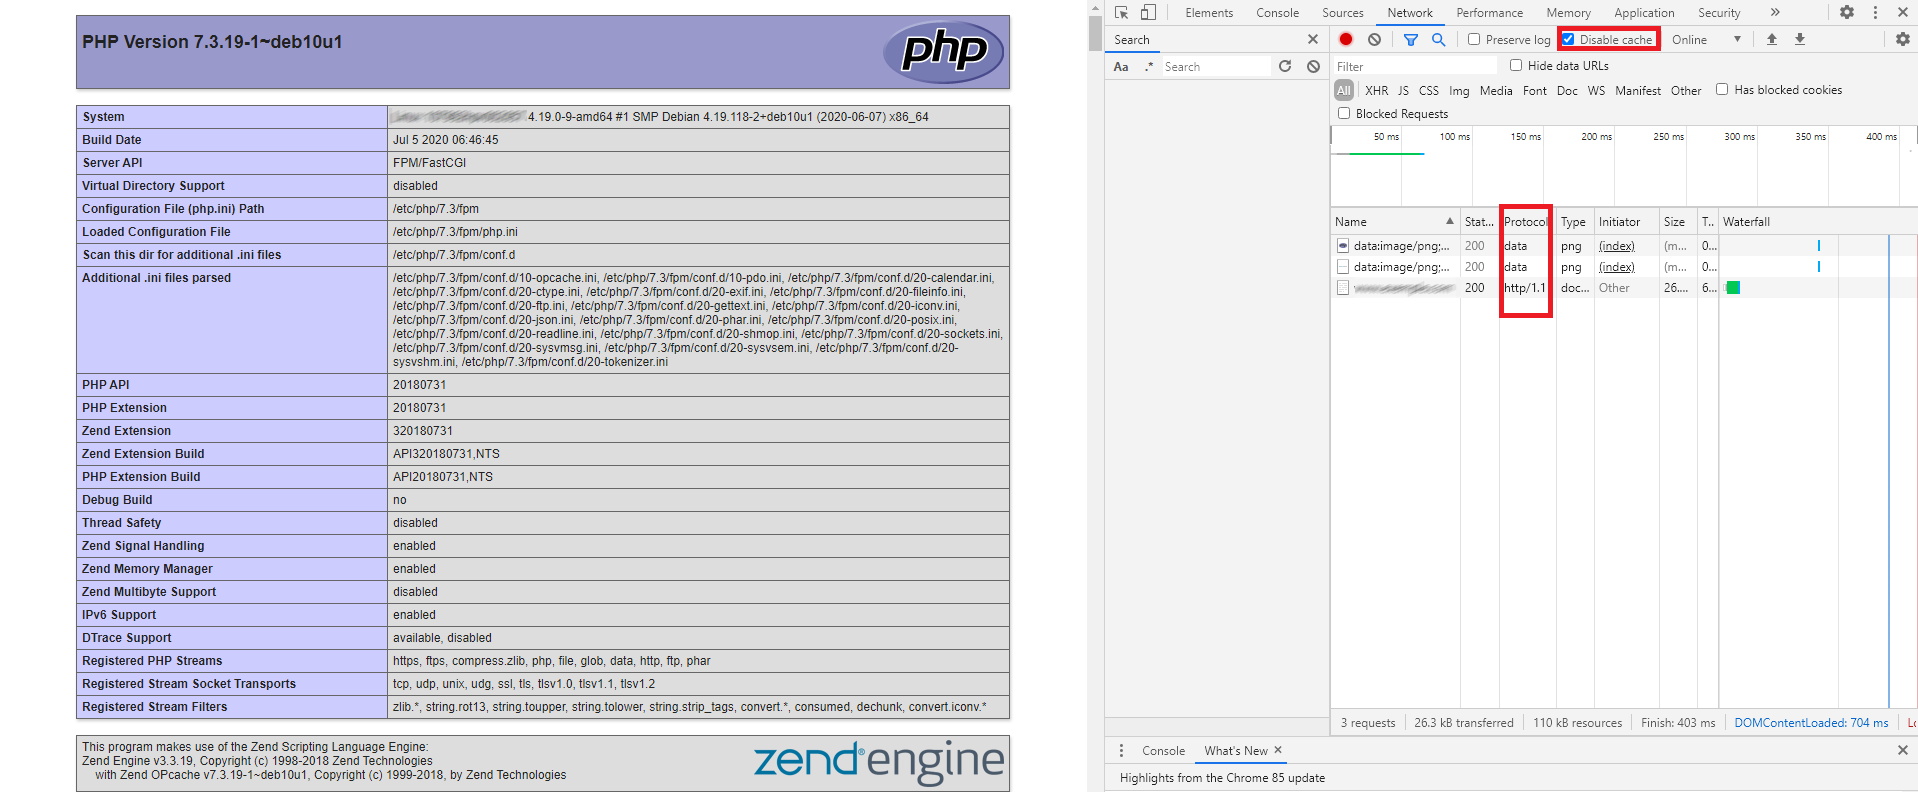Open the Application tab

pos(1644,13)
